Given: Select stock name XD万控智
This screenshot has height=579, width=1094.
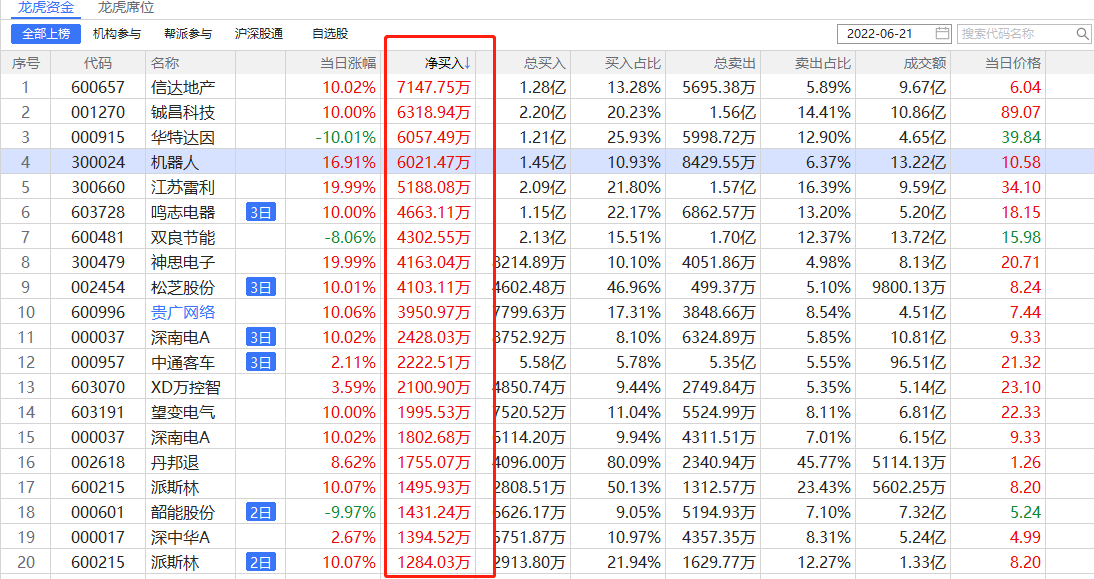Looking at the screenshot, I should coord(185,387).
